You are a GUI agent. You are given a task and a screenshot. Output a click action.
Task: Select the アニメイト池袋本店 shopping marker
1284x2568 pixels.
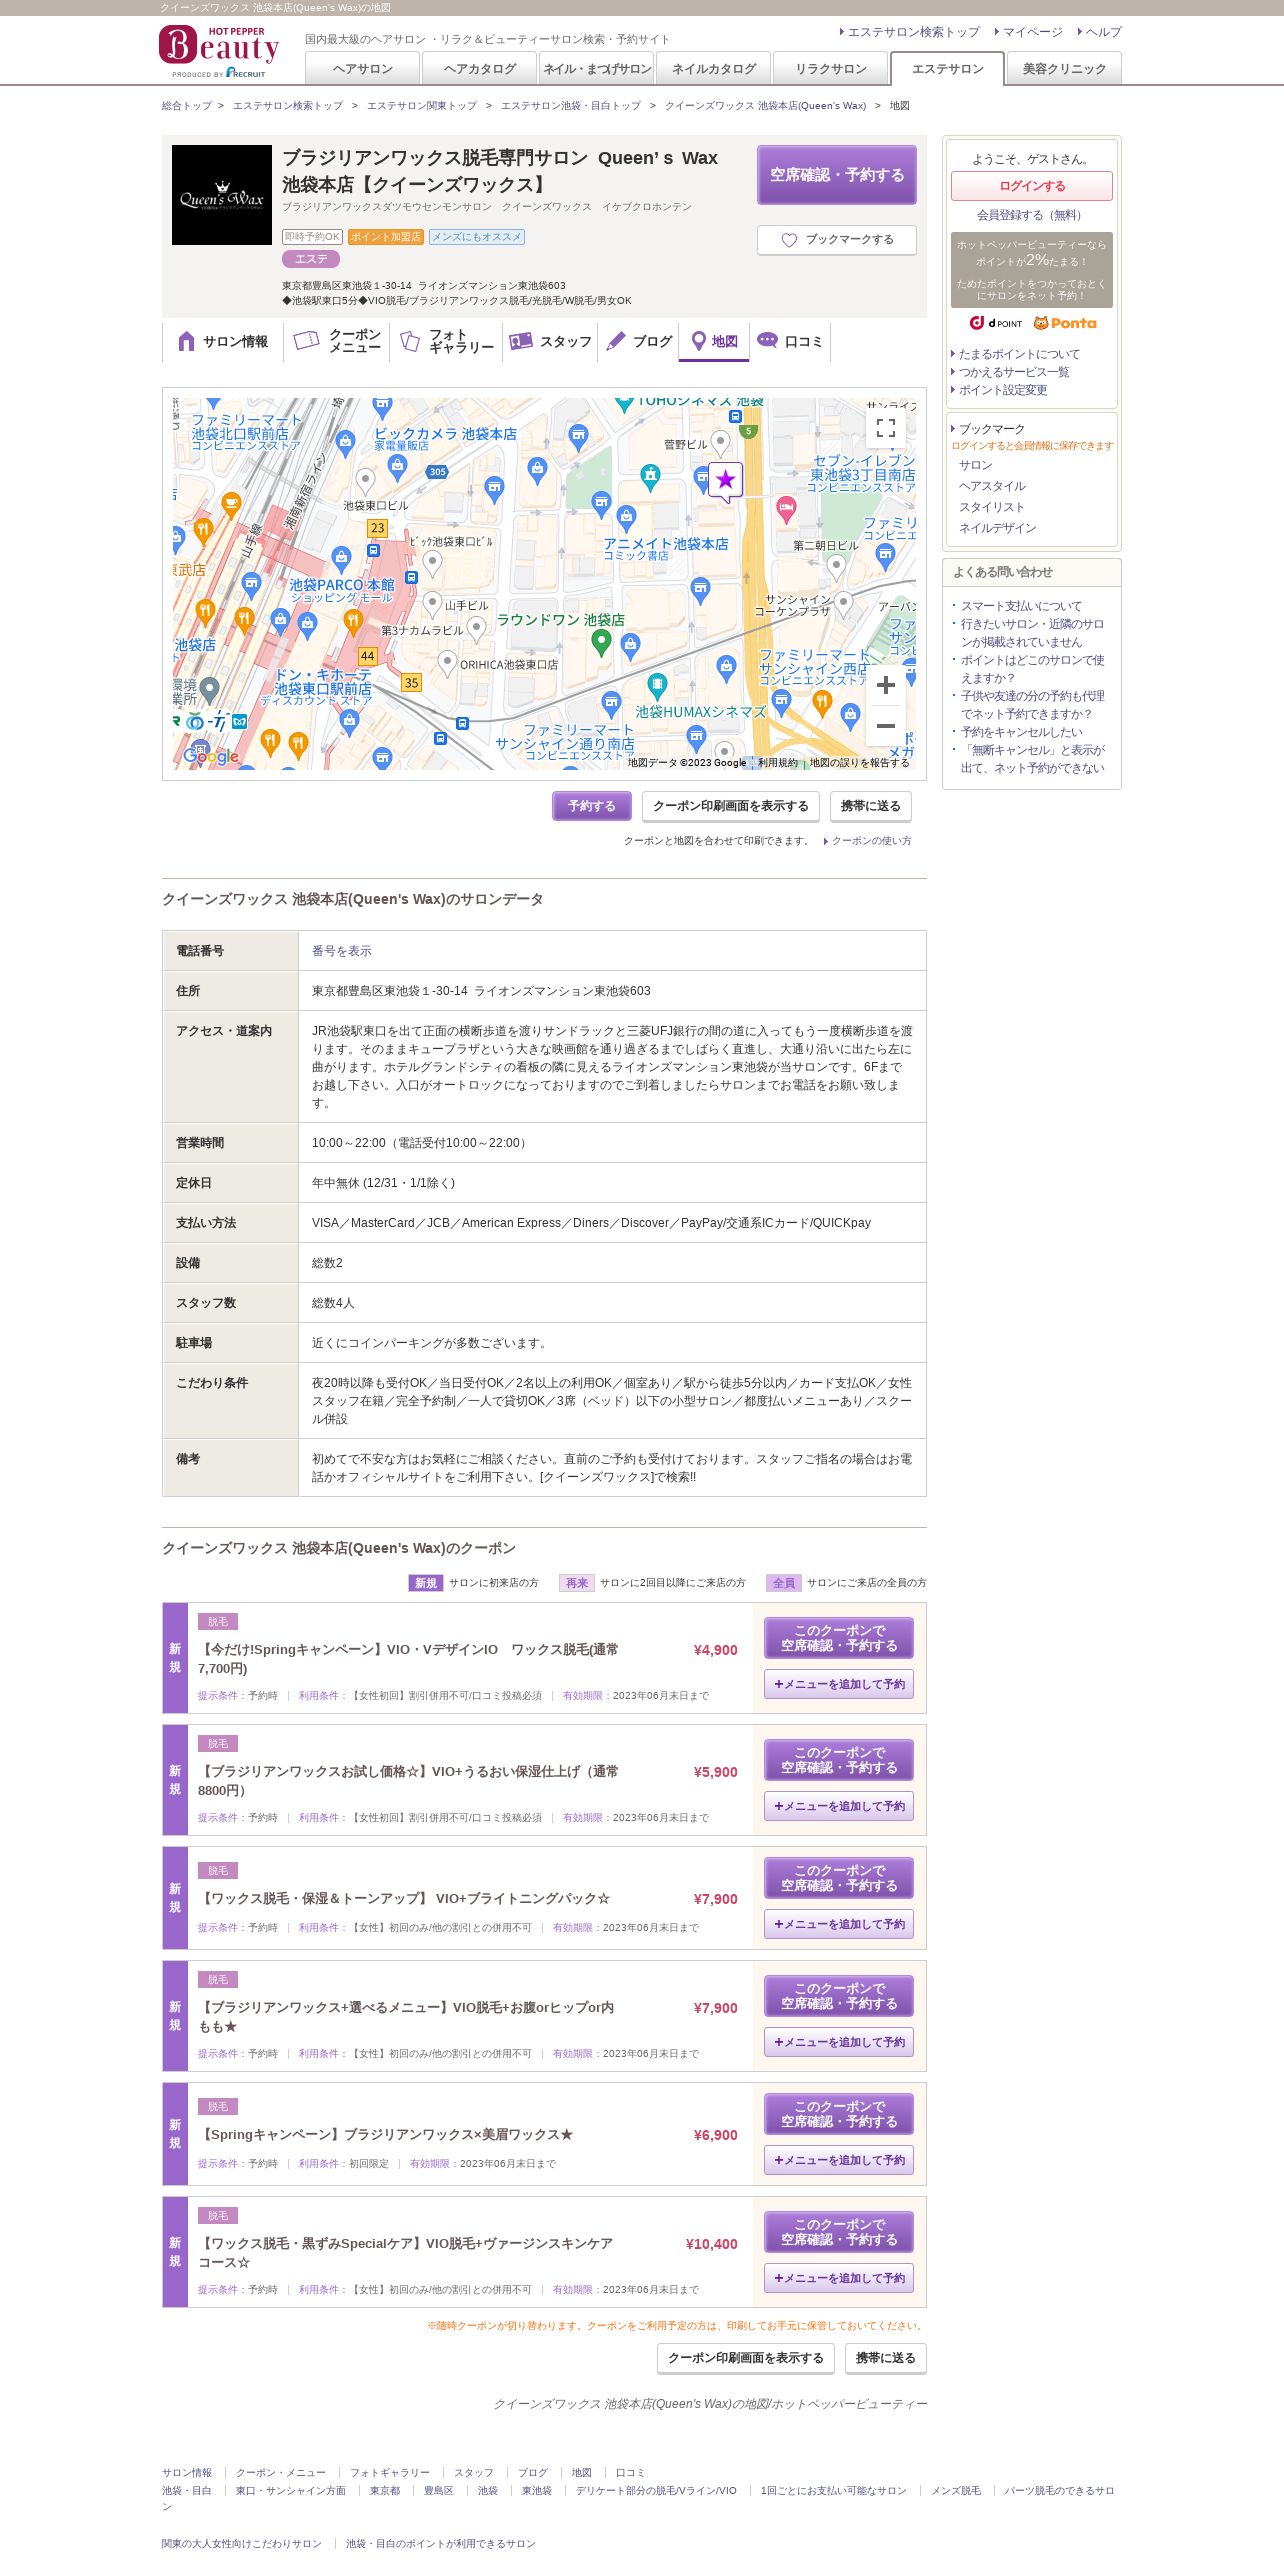click(x=627, y=517)
